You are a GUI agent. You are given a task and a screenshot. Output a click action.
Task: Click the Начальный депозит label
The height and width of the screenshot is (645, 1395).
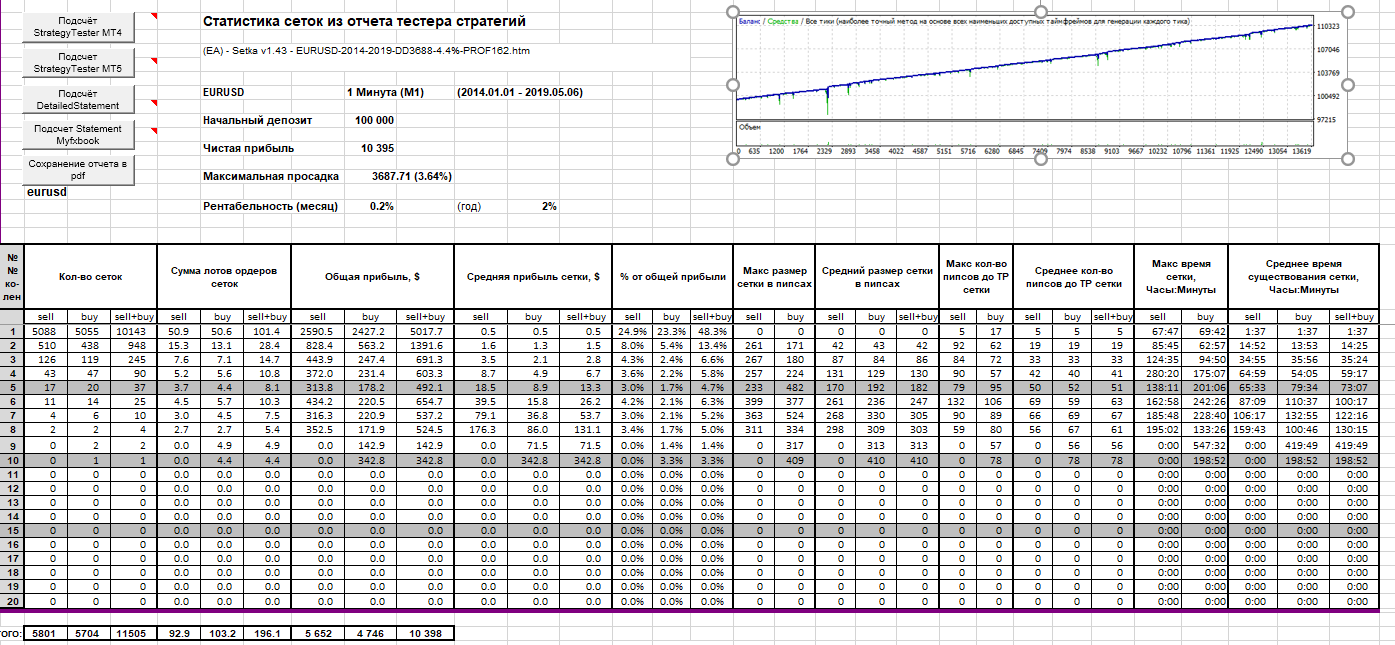tap(257, 120)
